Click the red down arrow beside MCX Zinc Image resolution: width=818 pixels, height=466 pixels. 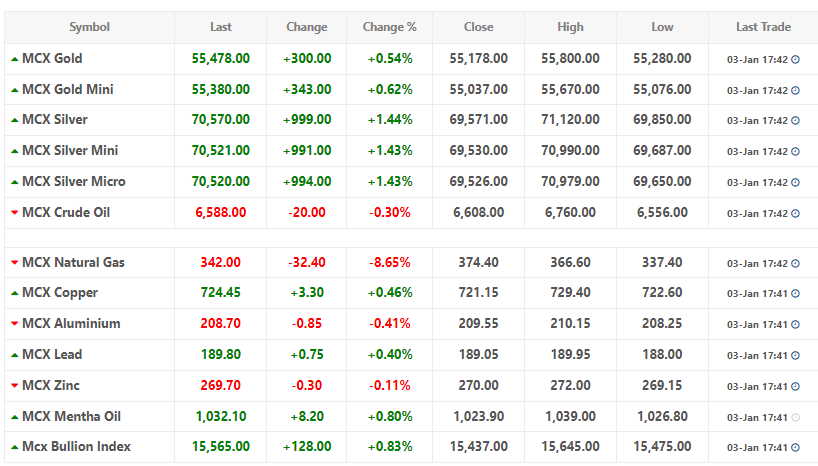coord(15,386)
